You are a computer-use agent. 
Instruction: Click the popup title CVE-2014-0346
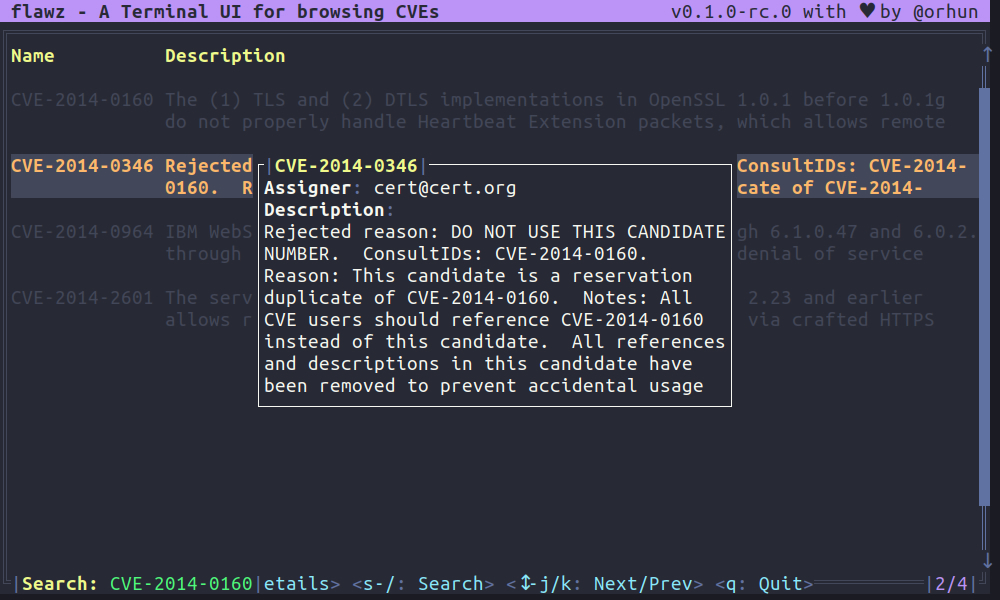click(346, 166)
